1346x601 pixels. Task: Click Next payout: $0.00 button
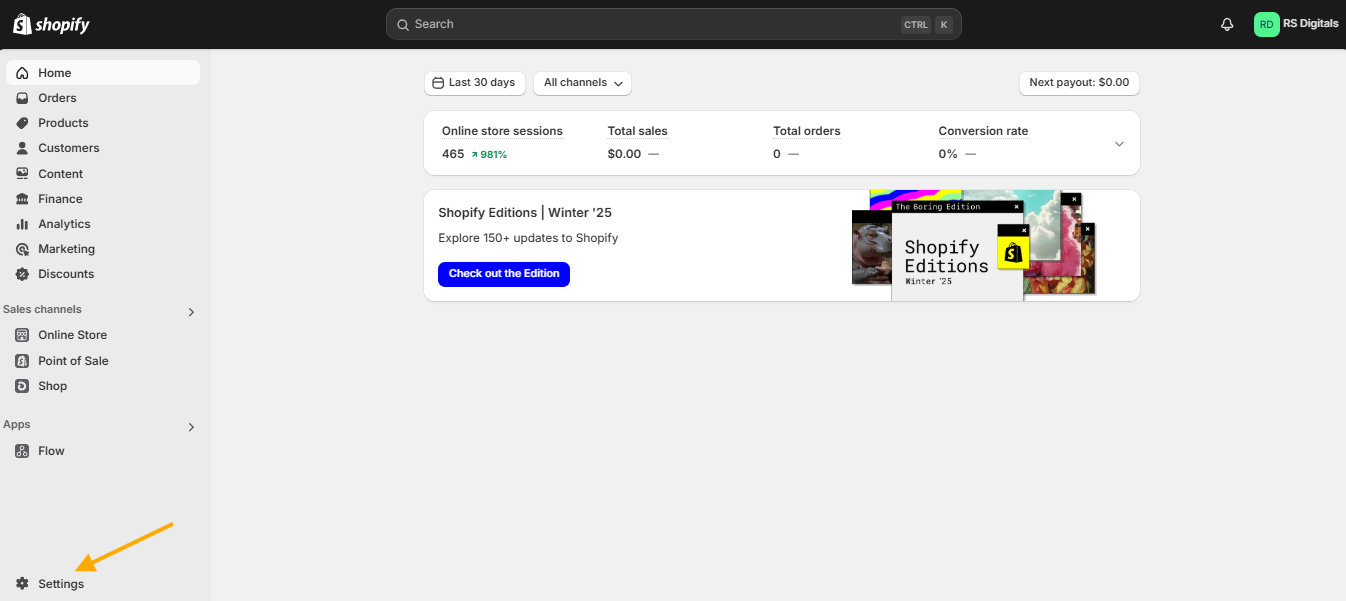click(x=1079, y=83)
